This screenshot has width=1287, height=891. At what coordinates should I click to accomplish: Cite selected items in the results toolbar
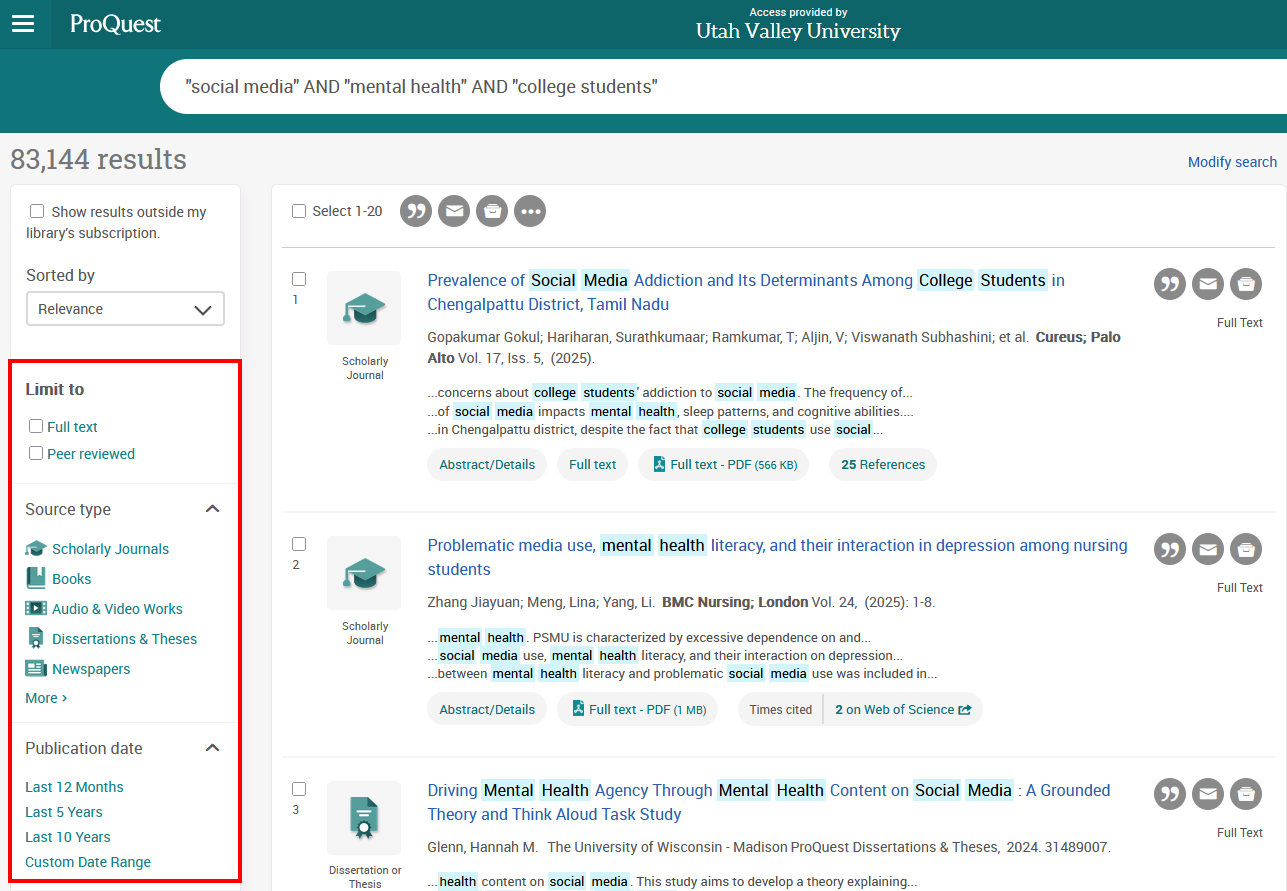pyautogui.click(x=416, y=211)
